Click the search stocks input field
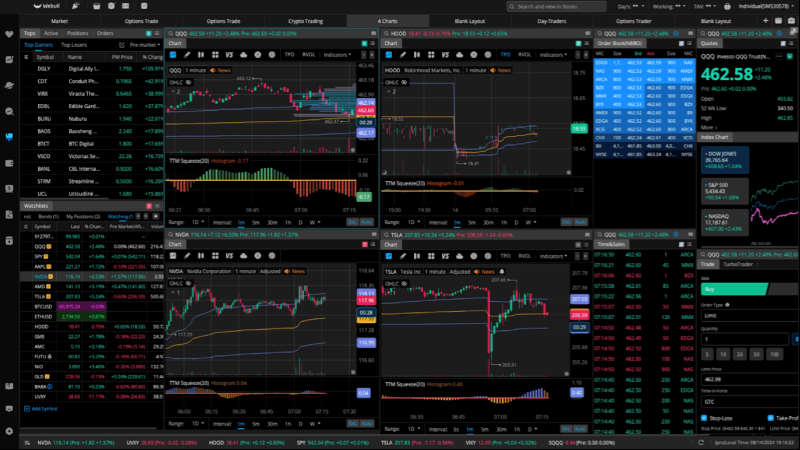 556,6
